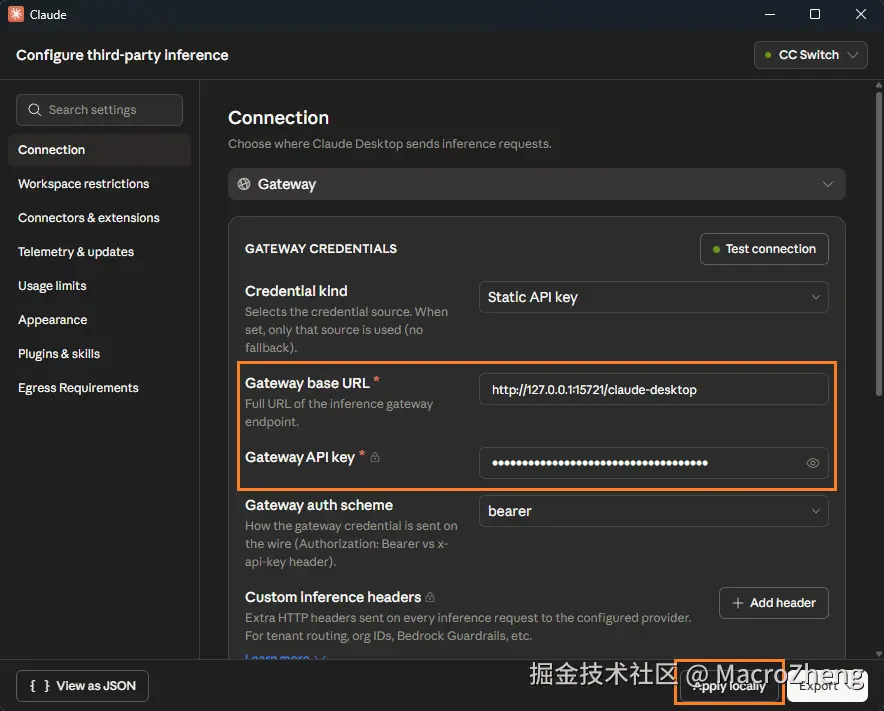Close the Claude window
Image resolution: width=884 pixels, height=711 pixels.
(x=860, y=14)
